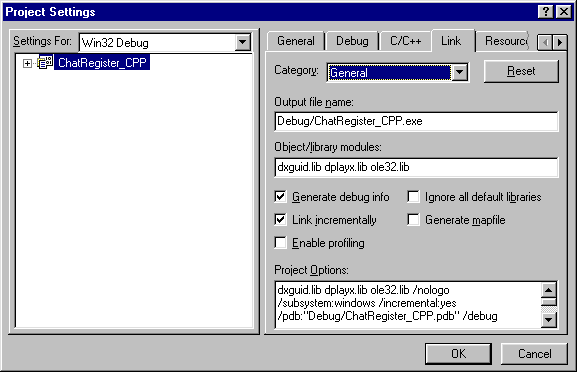Click OK to apply settings

coord(459,354)
